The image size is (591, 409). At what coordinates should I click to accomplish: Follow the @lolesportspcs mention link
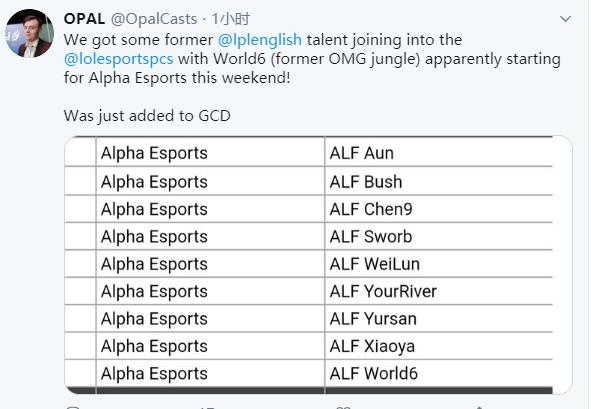pyautogui.click(x=119, y=59)
